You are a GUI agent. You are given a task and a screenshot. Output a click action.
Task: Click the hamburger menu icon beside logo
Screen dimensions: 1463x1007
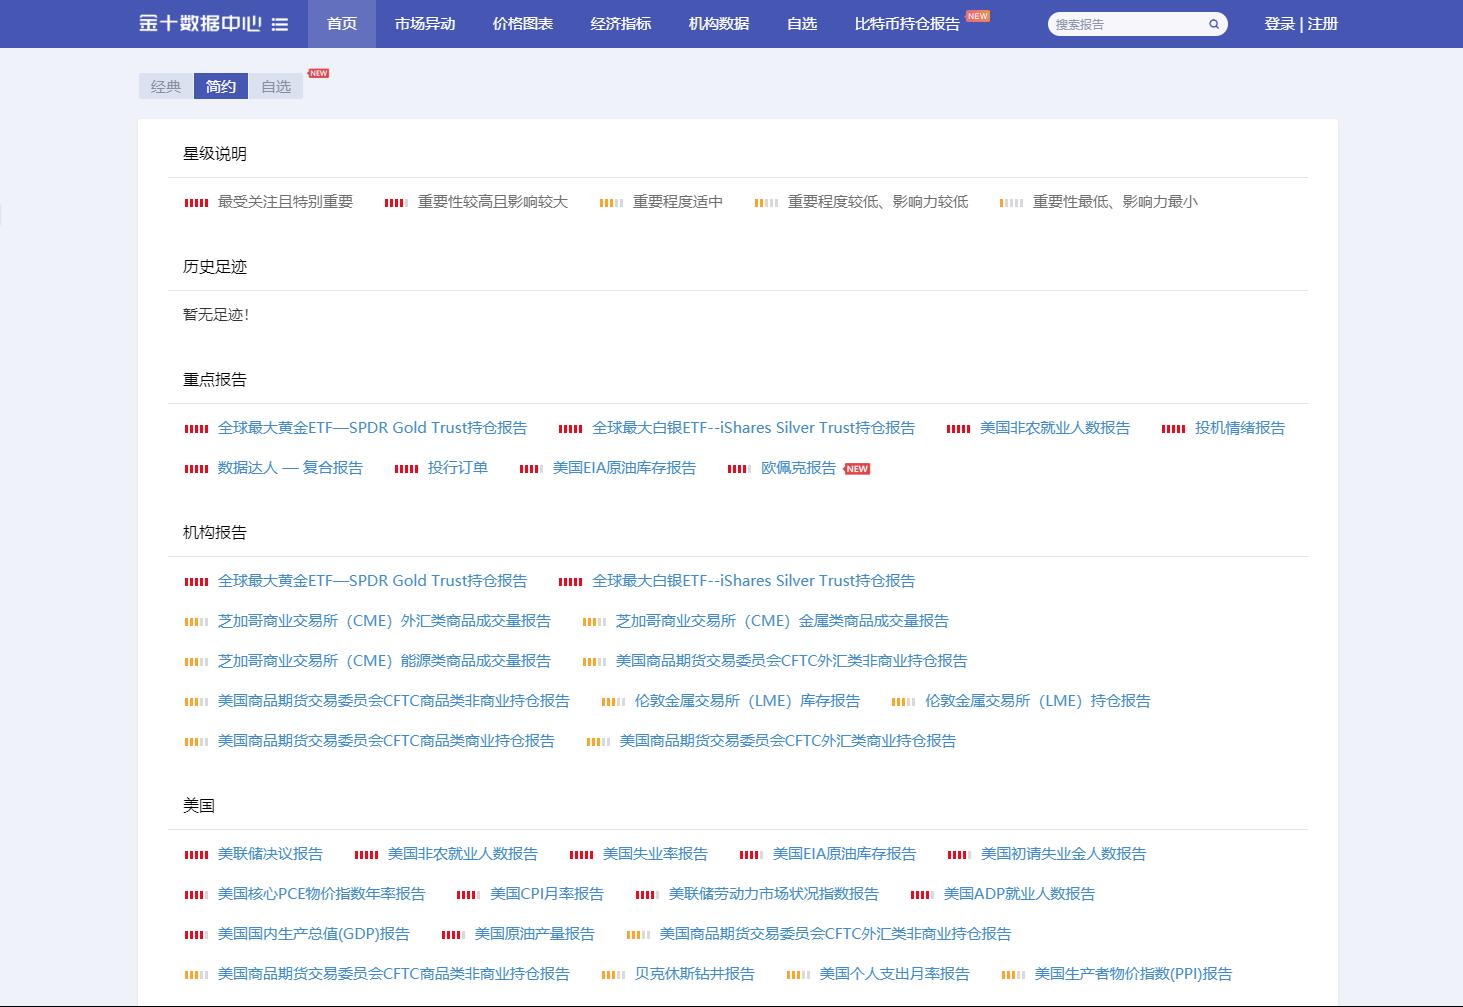coord(280,24)
